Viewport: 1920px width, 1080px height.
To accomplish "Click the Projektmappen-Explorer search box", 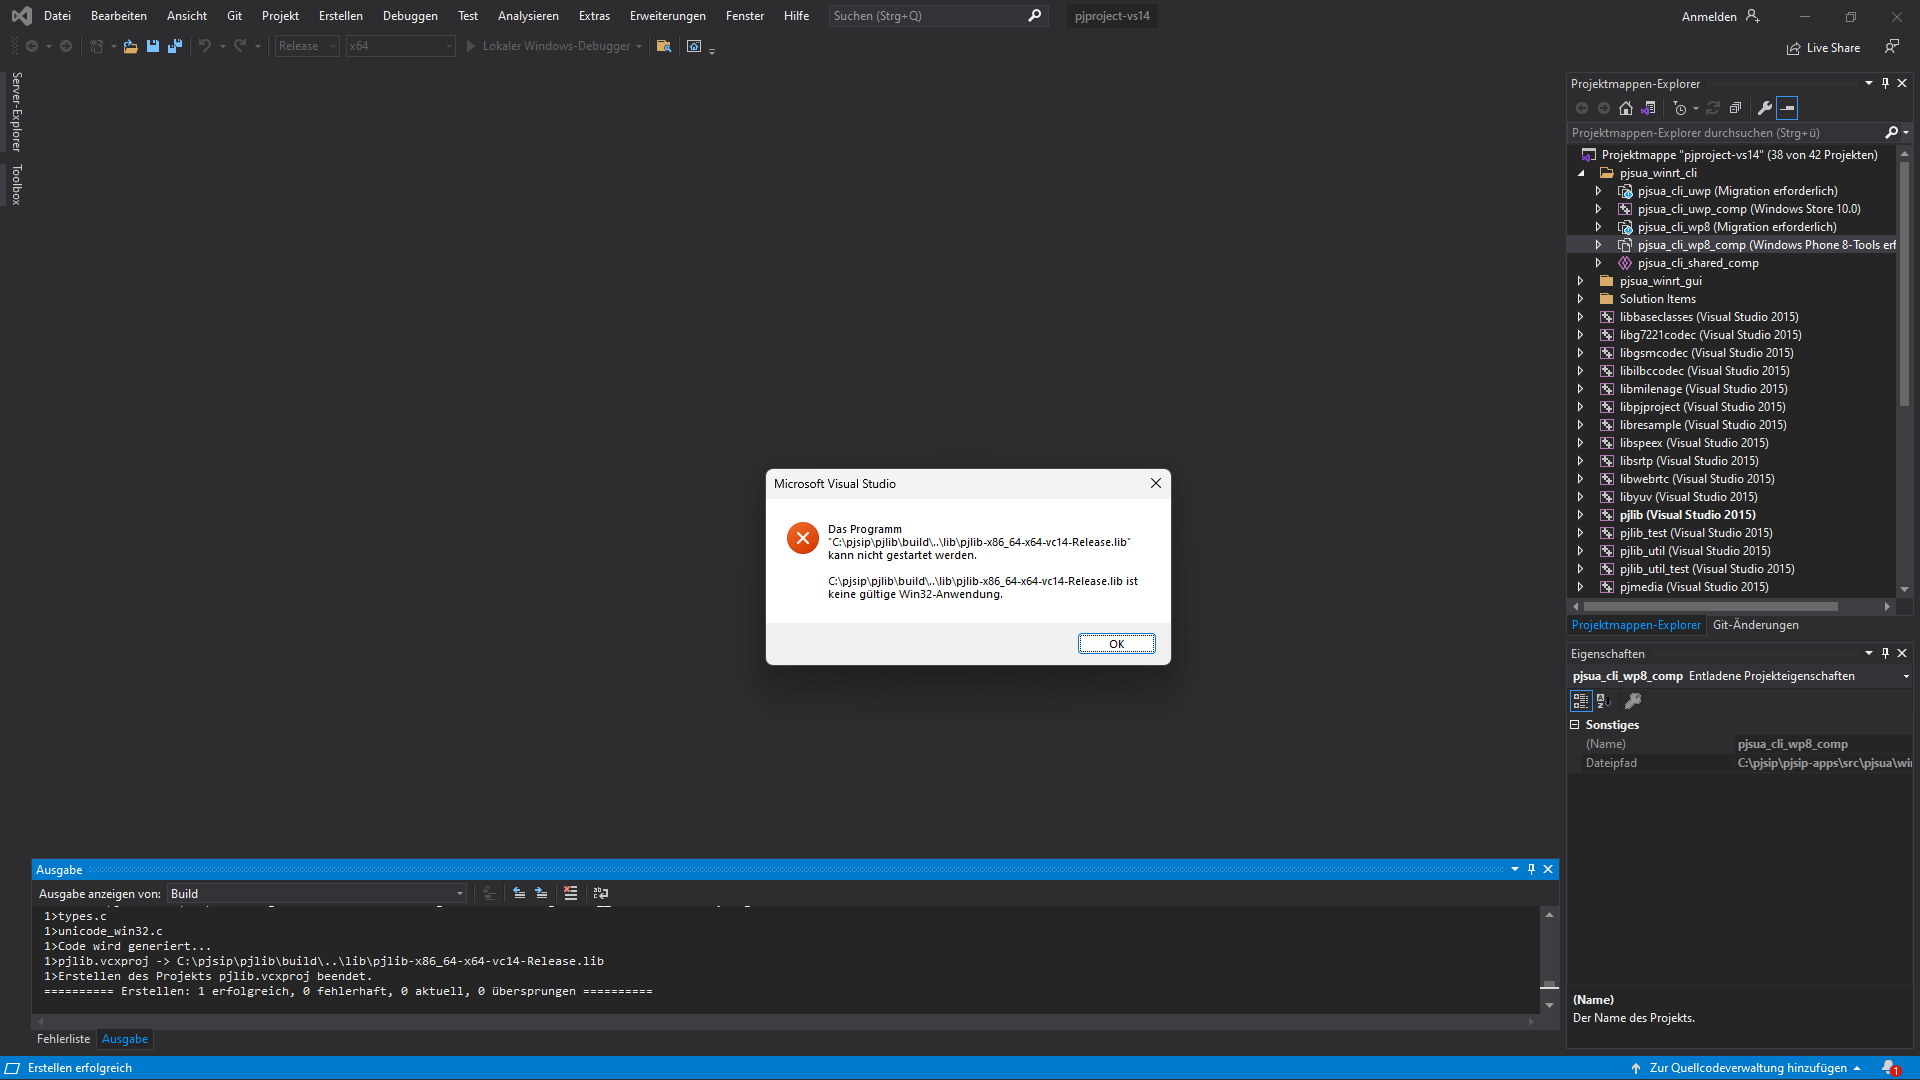I will (1725, 133).
